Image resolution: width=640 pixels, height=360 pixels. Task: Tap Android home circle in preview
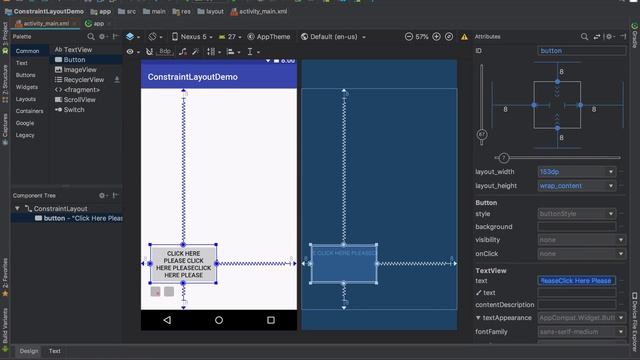(219, 320)
